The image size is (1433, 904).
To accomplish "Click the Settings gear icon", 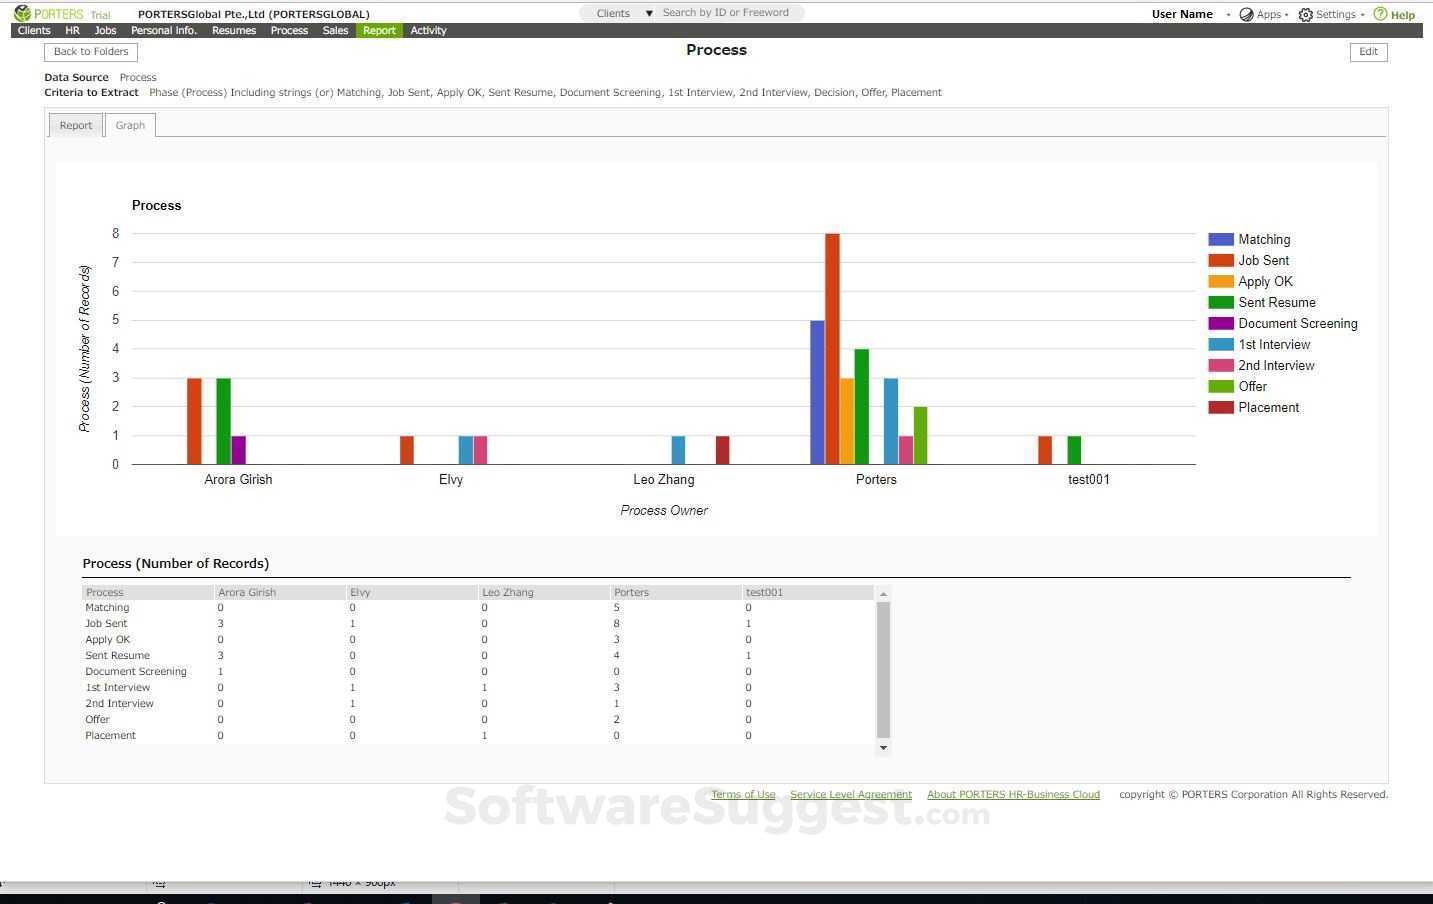I will point(1304,14).
